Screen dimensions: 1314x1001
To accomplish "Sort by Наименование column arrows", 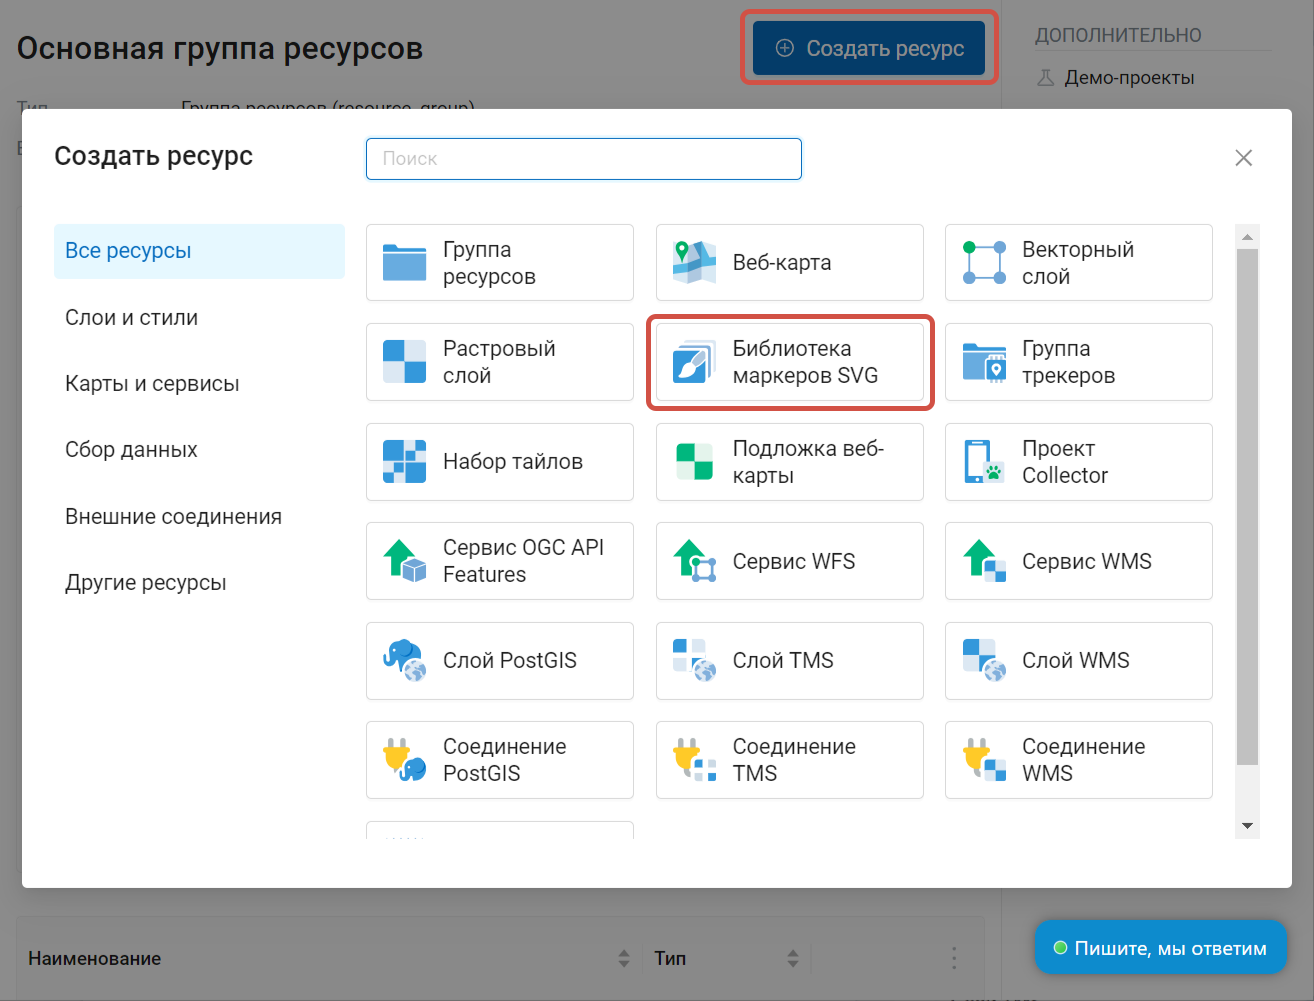I will pyautogui.click(x=624, y=958).
